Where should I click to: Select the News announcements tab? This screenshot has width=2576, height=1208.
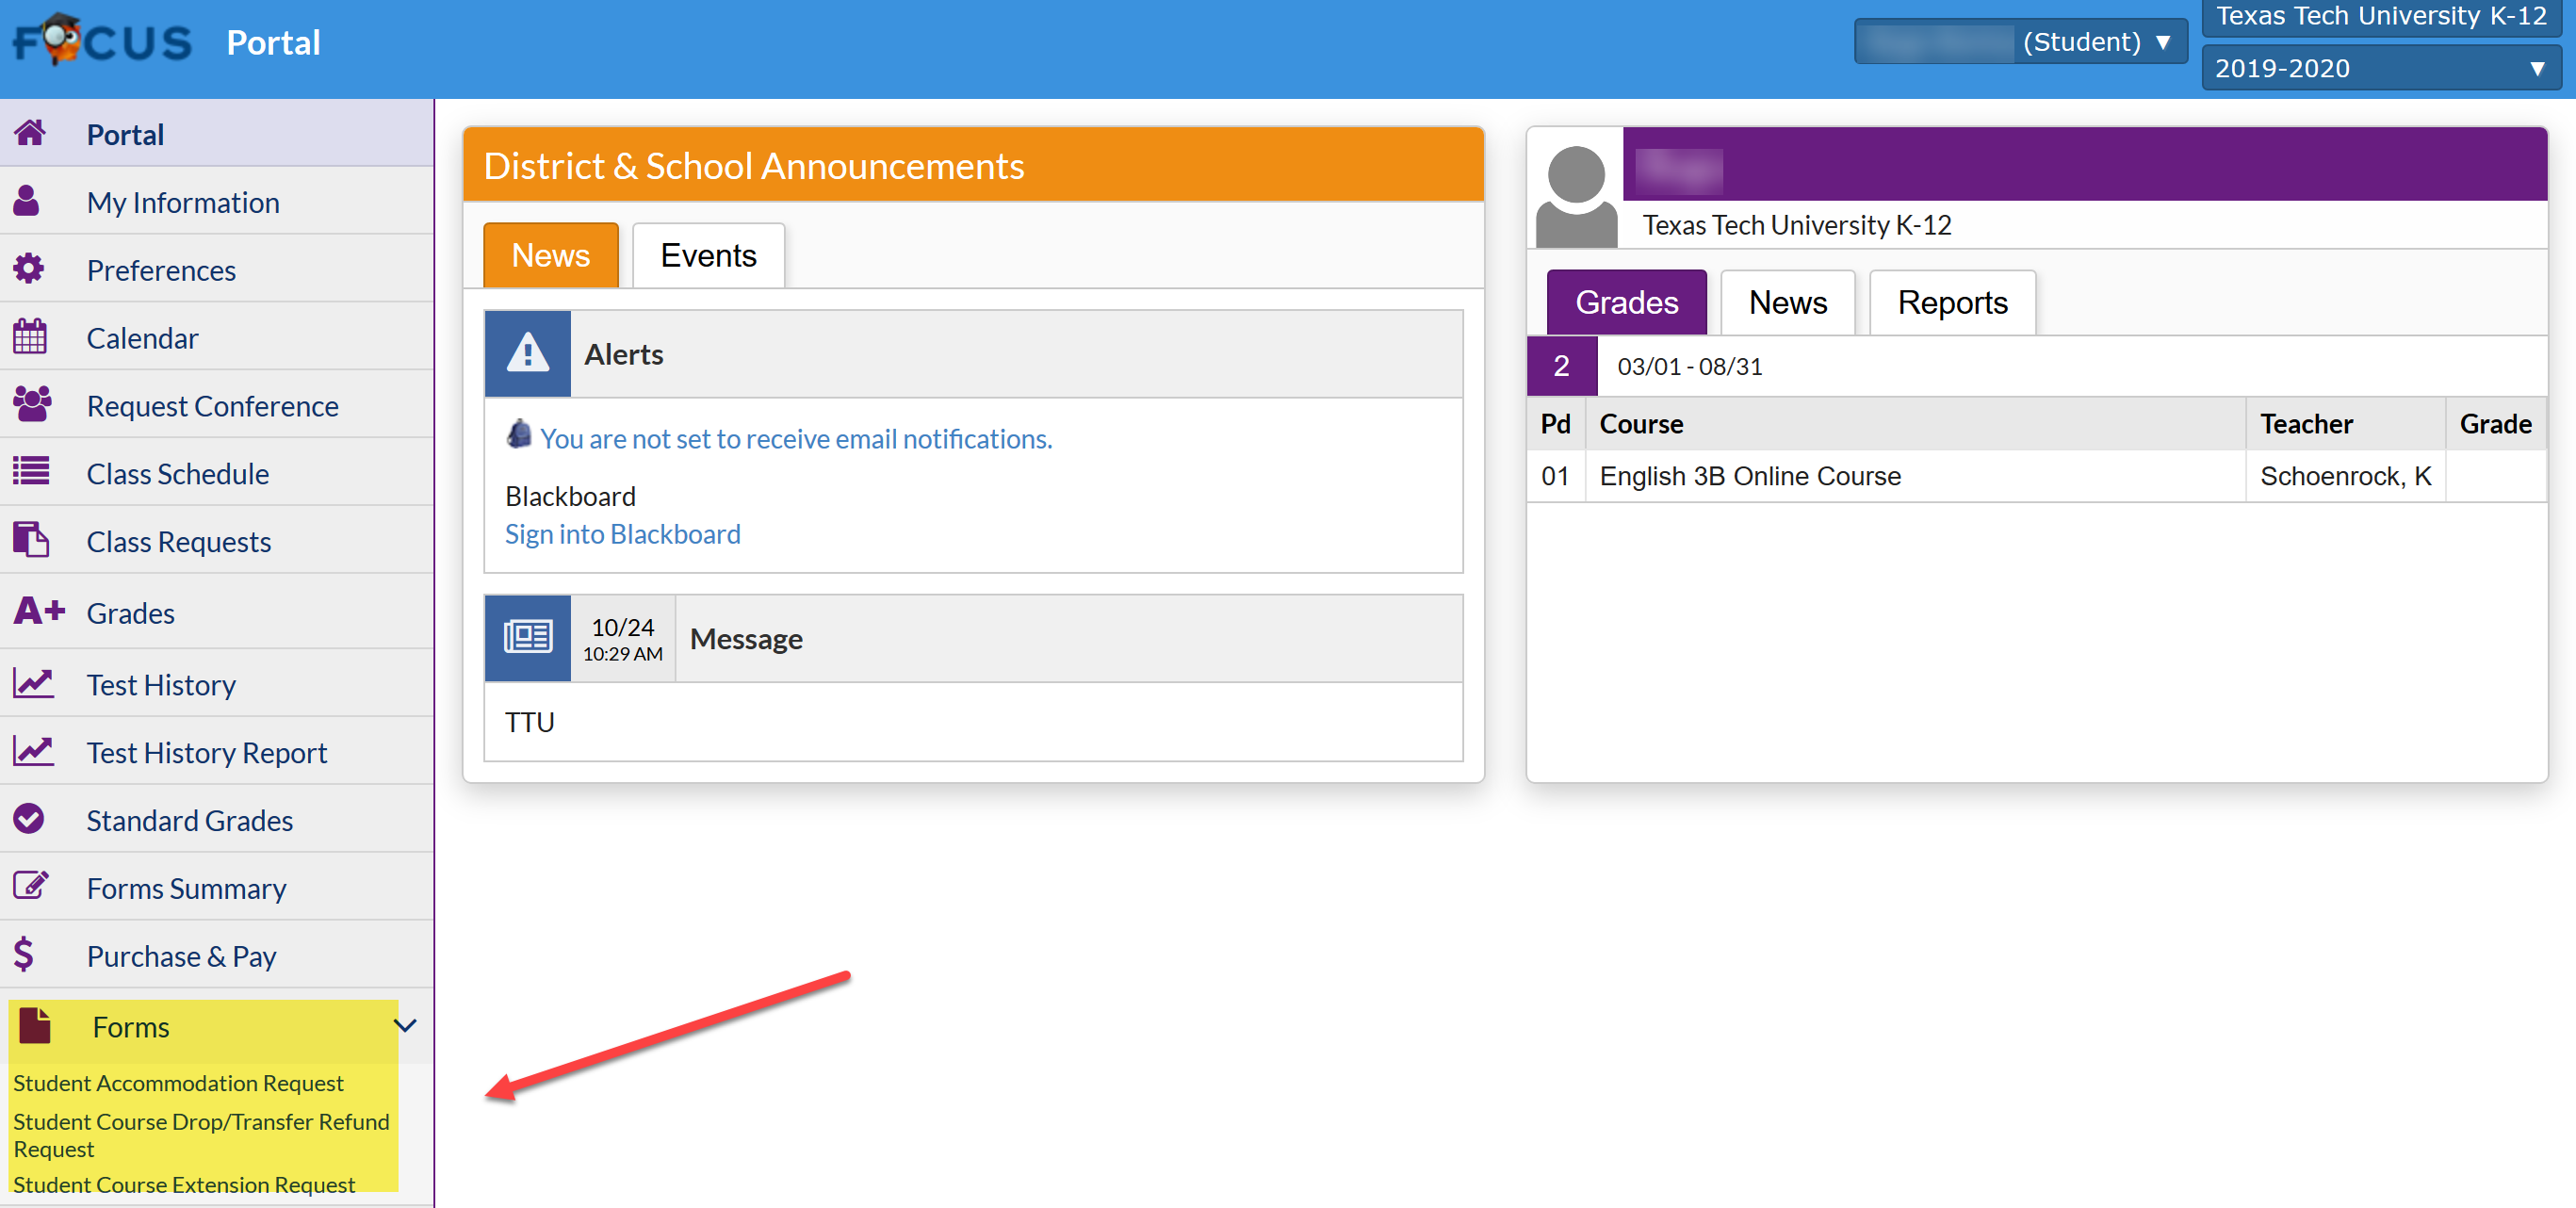click(x=551, y=255)
